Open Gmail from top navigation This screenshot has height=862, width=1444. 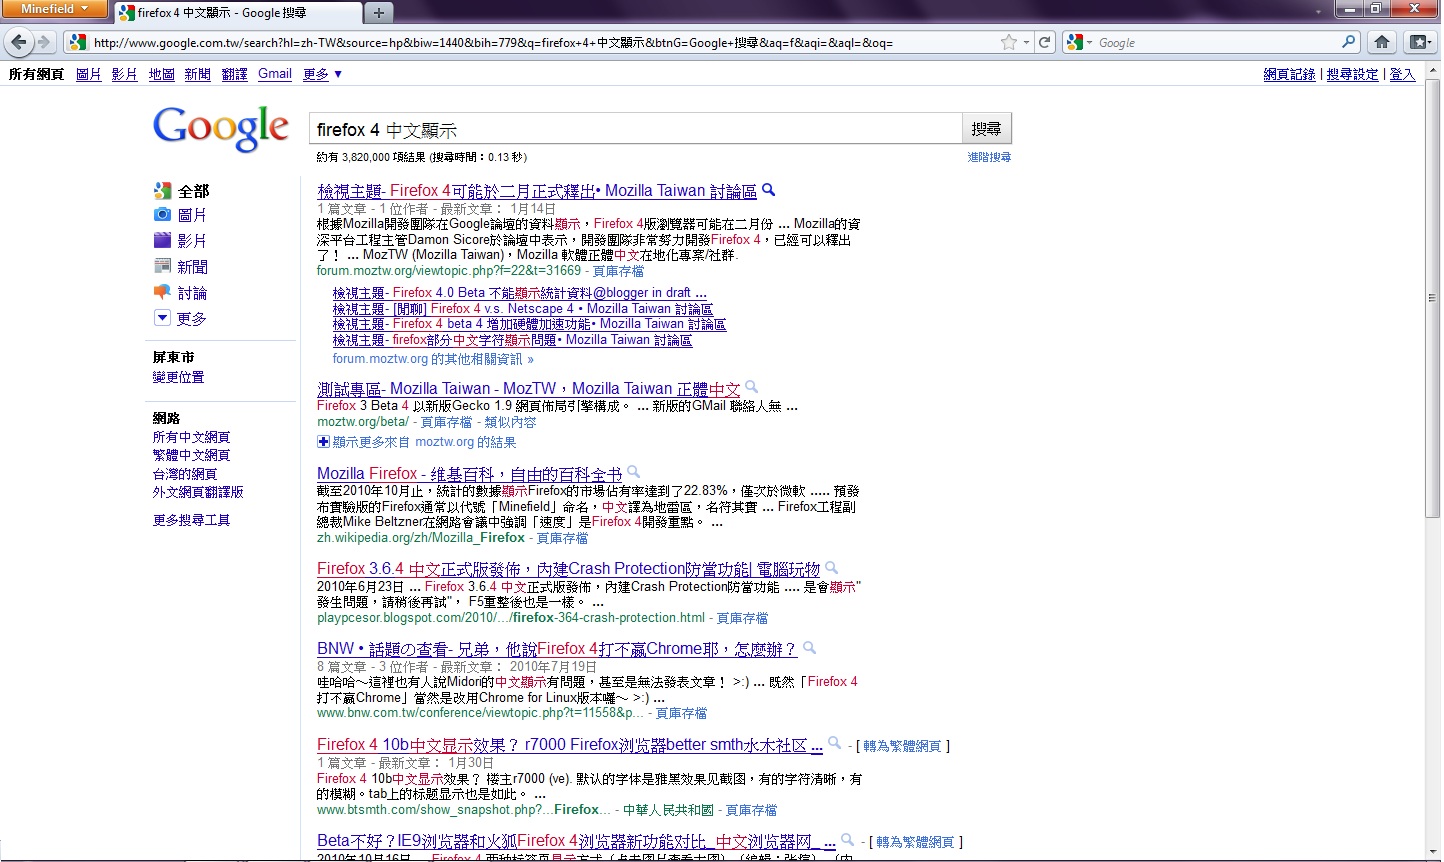(275, 74)
